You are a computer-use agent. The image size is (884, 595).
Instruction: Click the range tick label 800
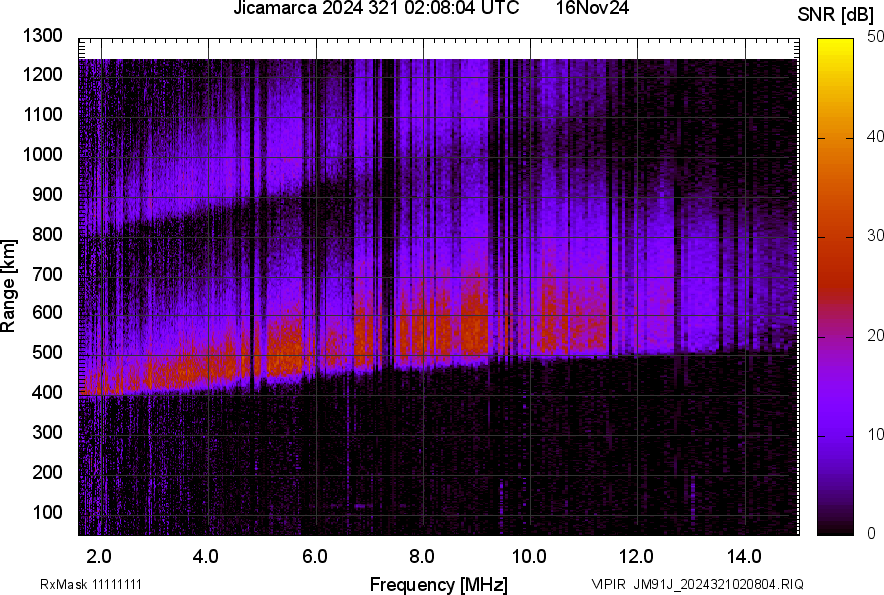click(47, 234)
